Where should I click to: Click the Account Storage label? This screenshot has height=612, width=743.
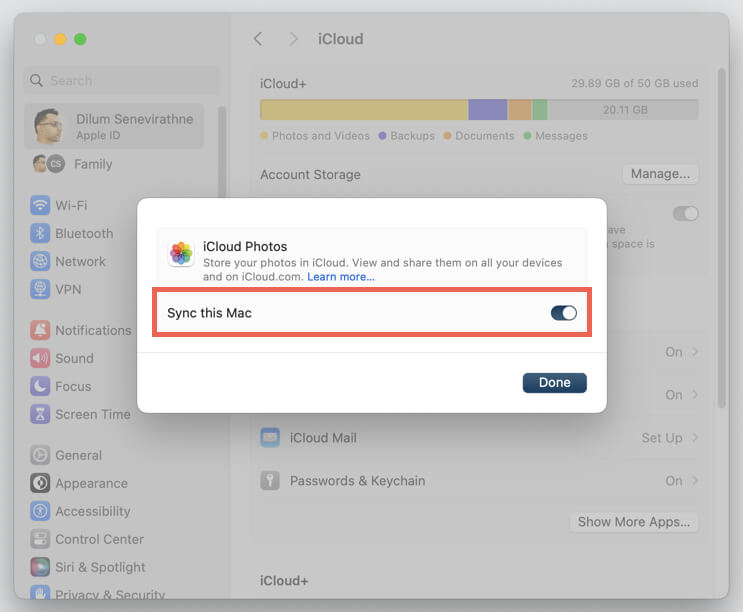click(310, 174)
